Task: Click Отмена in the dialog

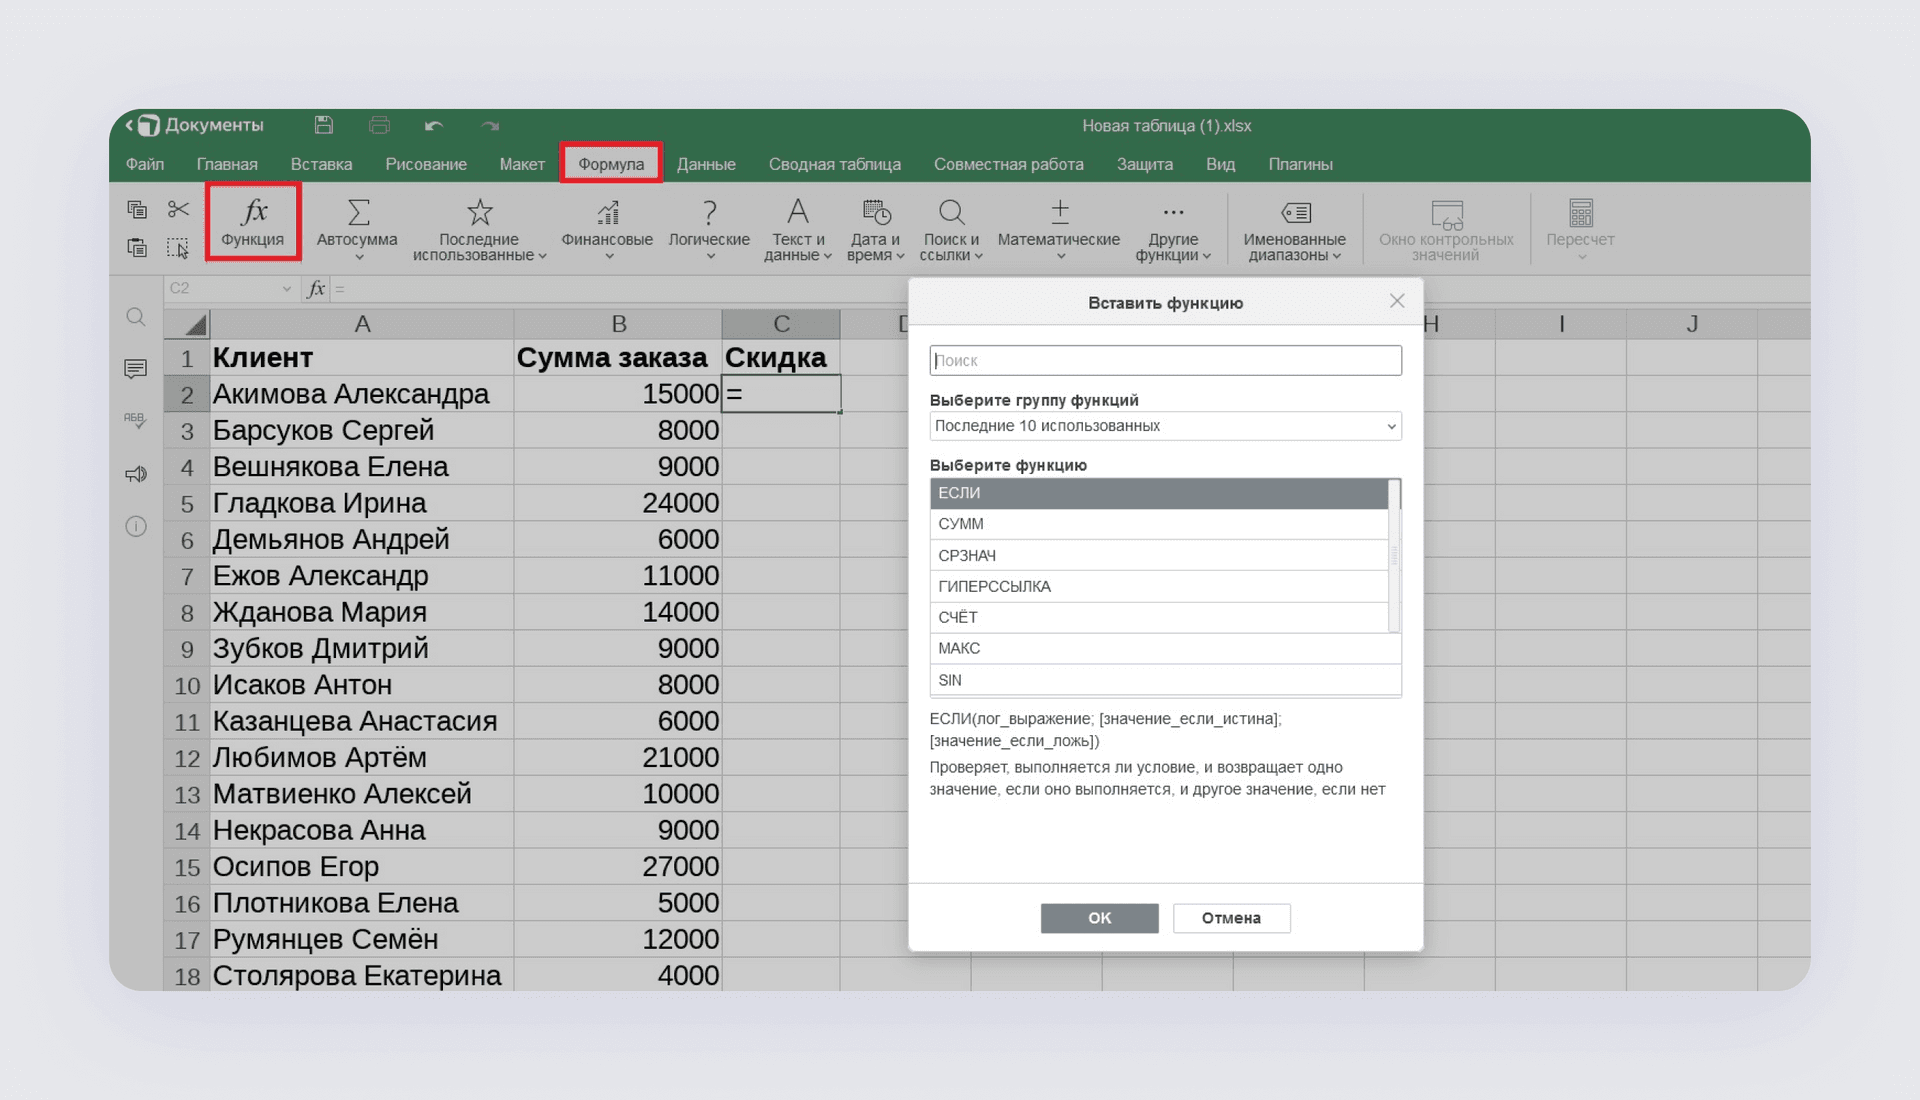Action: (x=1231, y=918)
